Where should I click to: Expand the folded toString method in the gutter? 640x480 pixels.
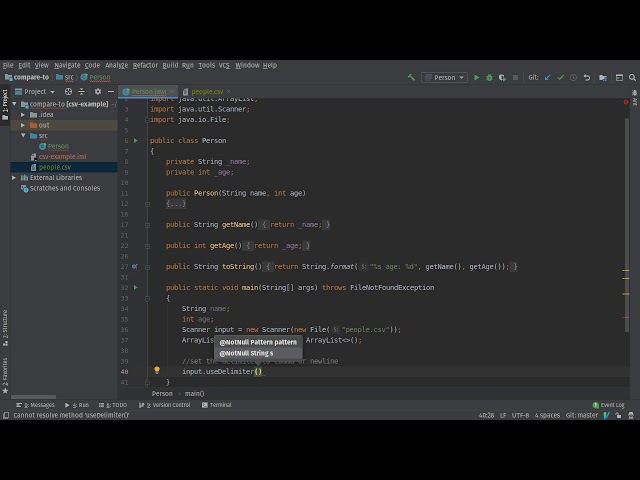pos(147,267)
